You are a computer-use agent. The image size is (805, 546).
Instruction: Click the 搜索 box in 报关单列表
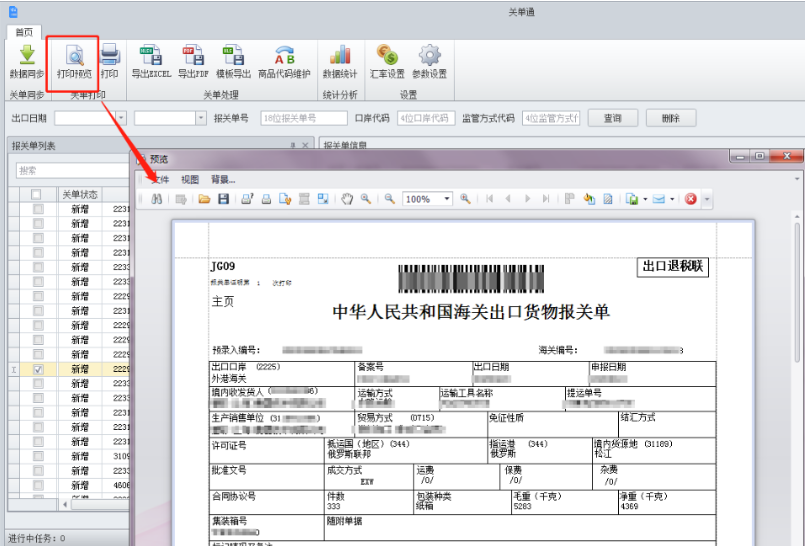click(x=72, y=170)
